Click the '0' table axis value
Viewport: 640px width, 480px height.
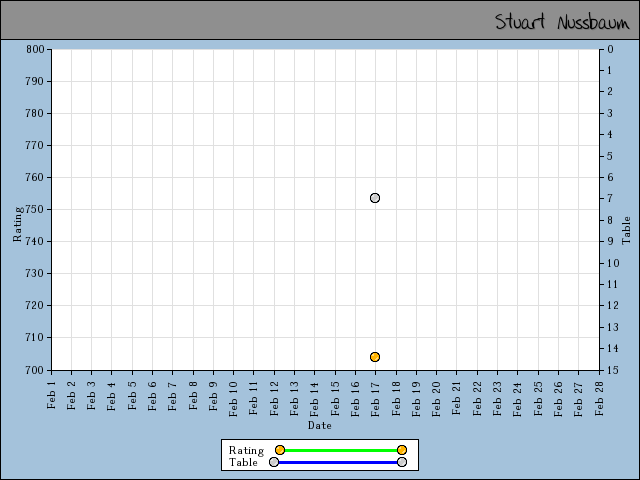pyautogui.click(x=610, y=49)
